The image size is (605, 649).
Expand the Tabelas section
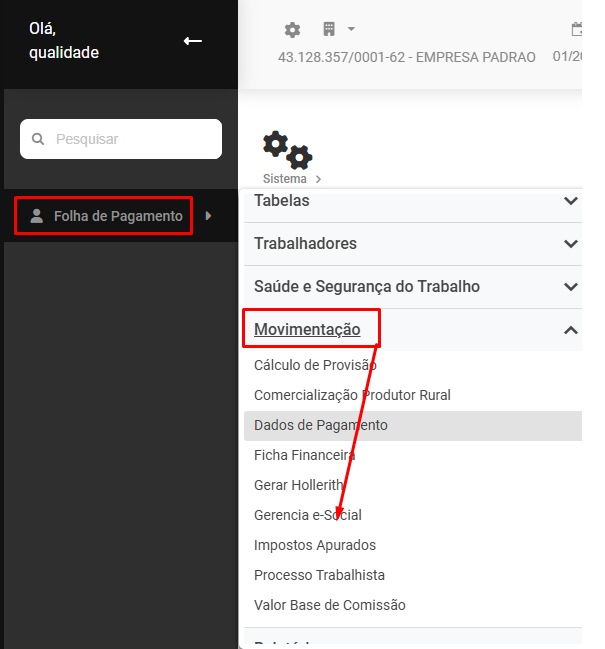pyautogui.click(x=570, y=201)
